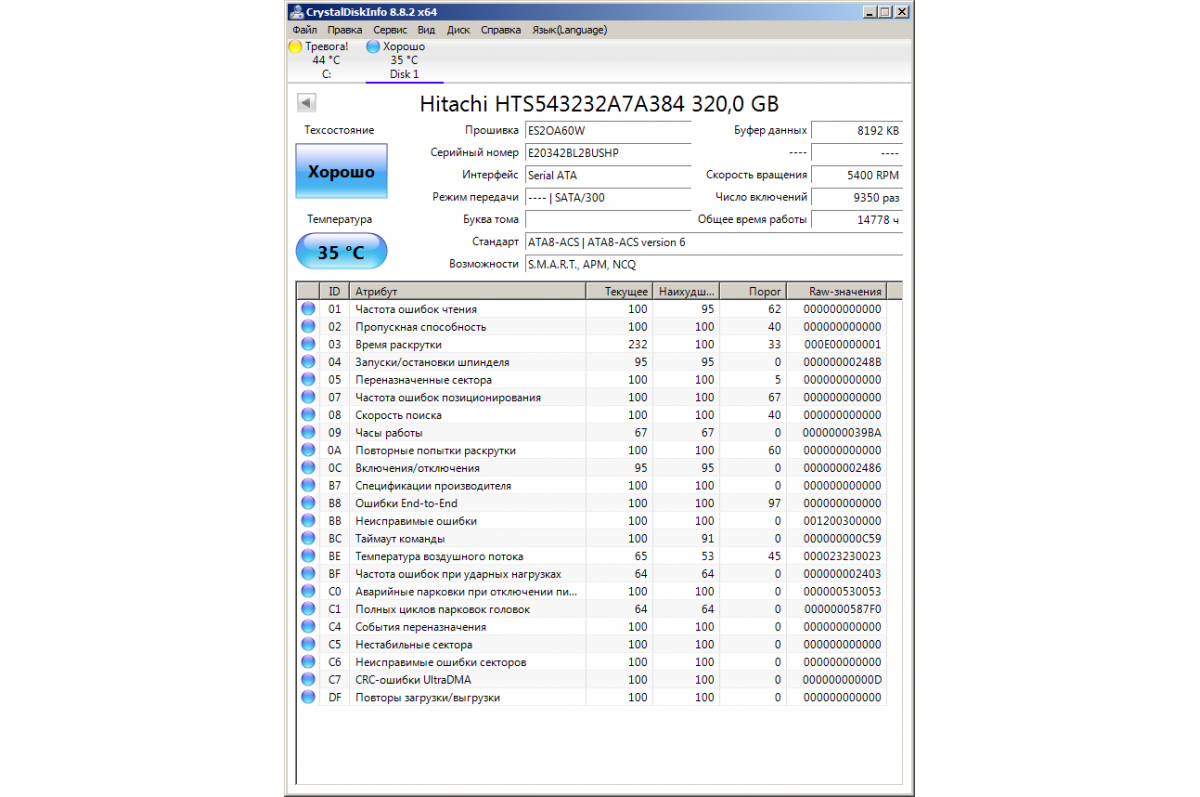1200x797 pixels.
Task: Click the disk title Hitachi HTS543232A7A384
Action: [599, 104]
